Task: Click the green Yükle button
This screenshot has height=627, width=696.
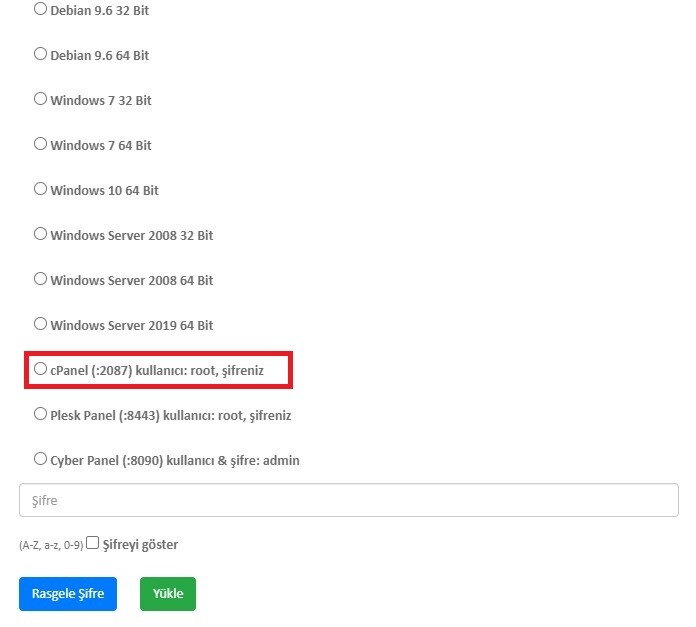Action: click(168, 594)
